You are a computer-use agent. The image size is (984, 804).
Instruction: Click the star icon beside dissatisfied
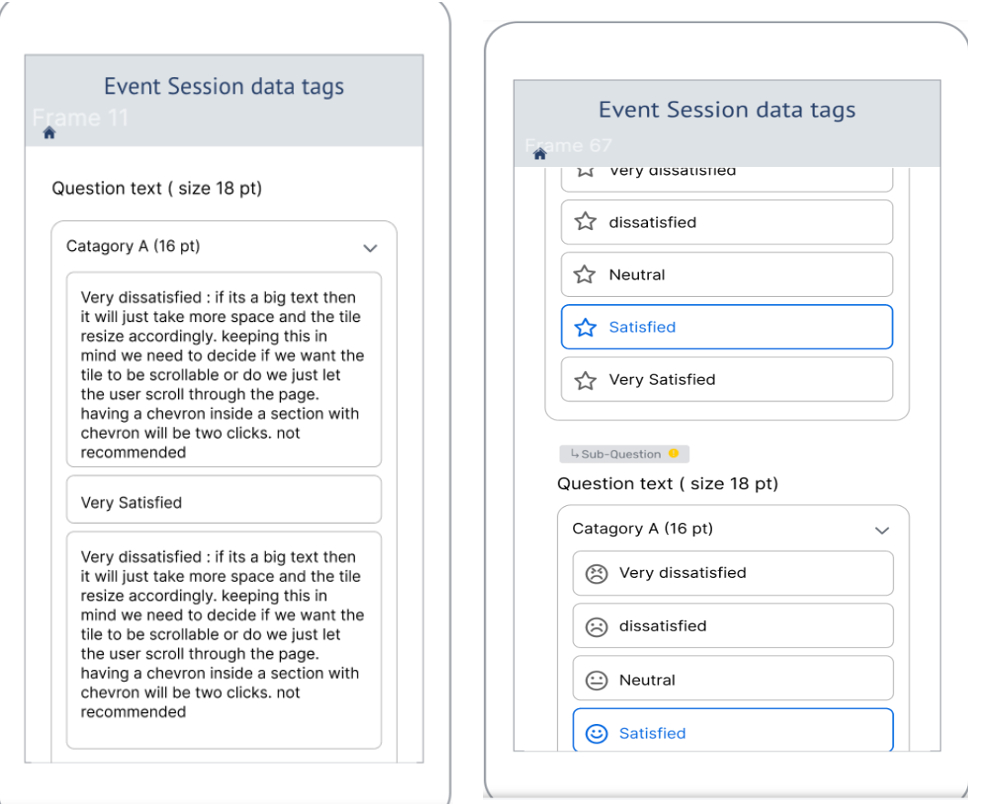586,222
